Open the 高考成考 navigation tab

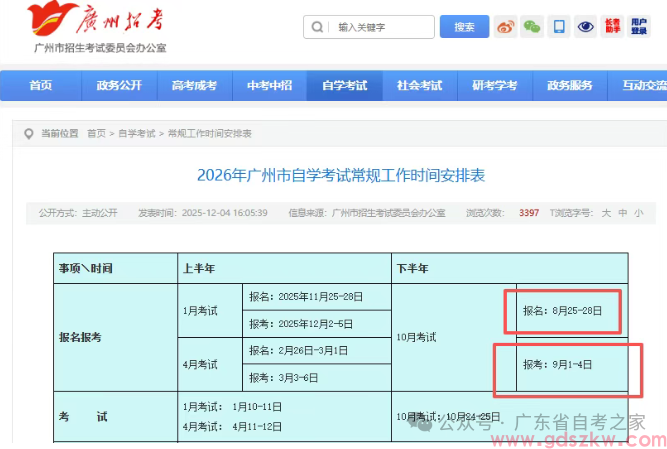tap(194, 85)
